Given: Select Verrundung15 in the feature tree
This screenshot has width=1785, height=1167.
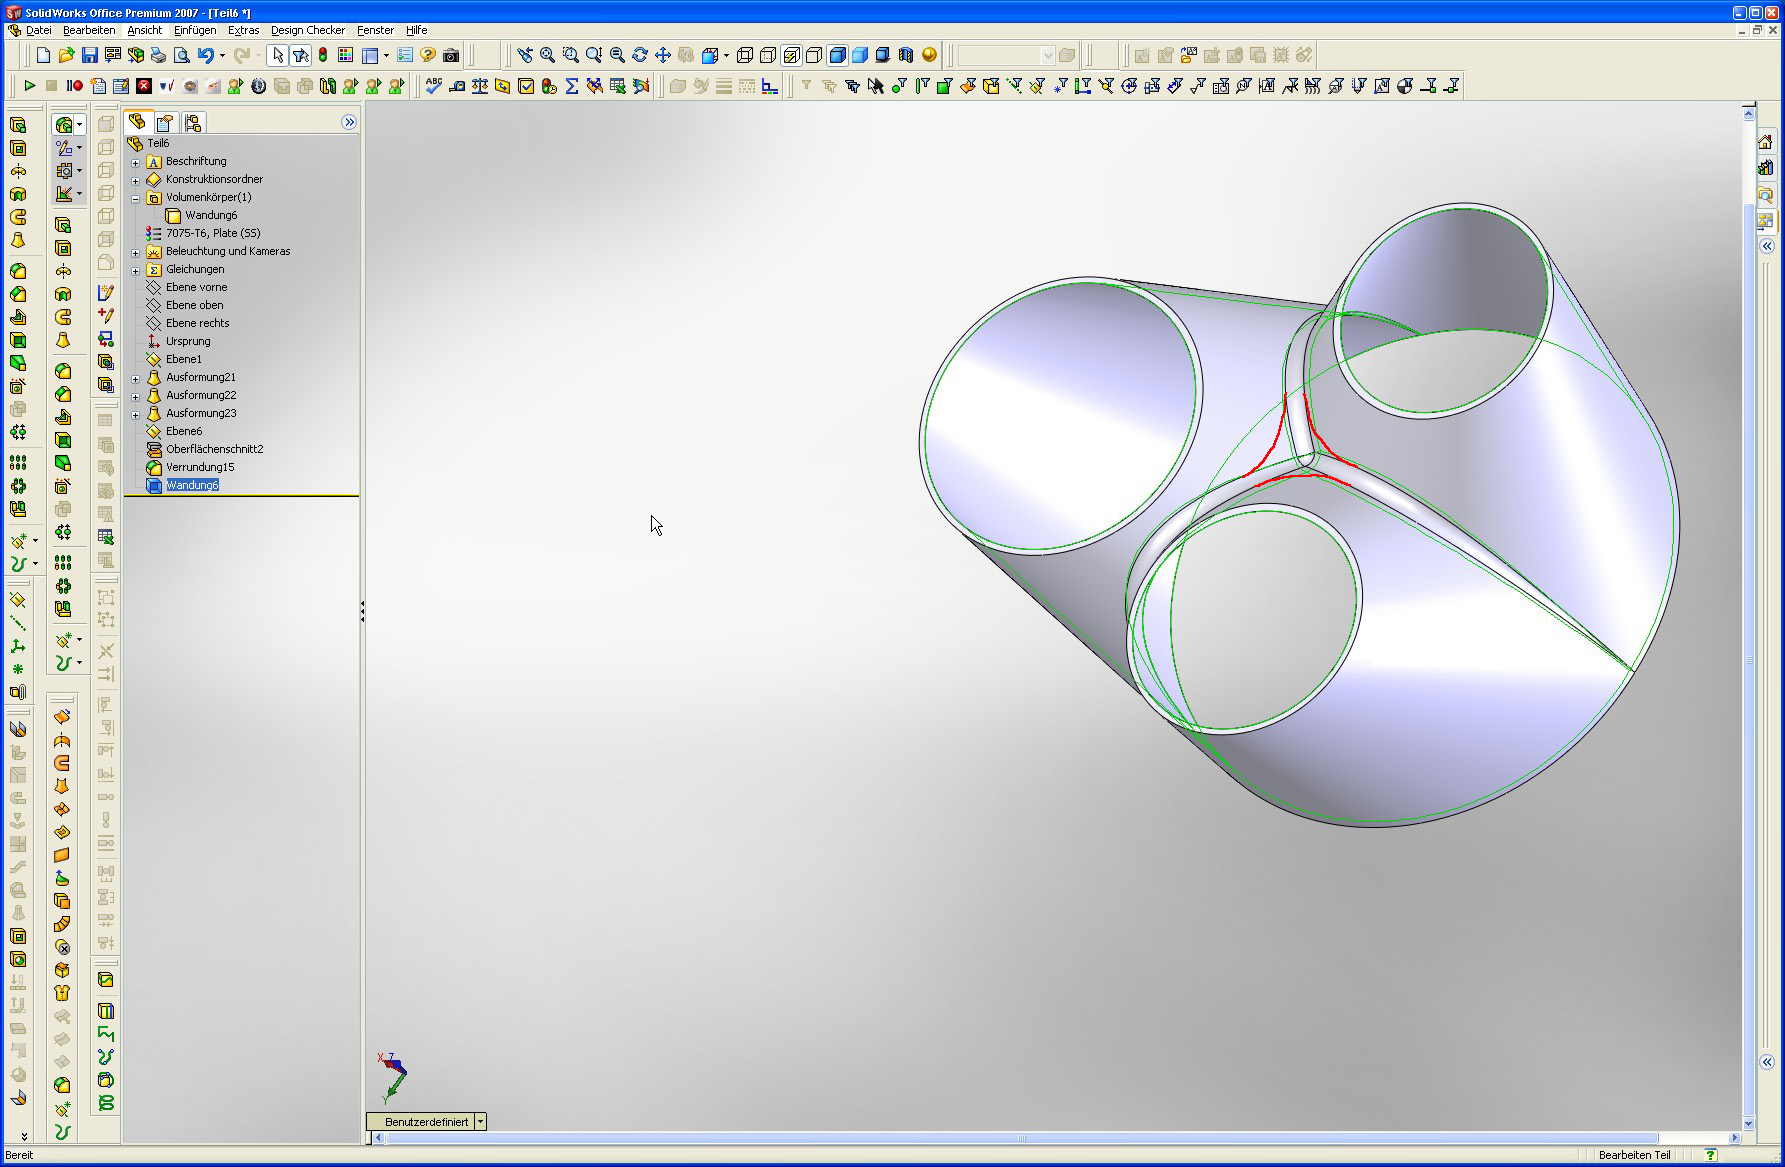Looking at the screenshot, I should [x=200, y=467].
